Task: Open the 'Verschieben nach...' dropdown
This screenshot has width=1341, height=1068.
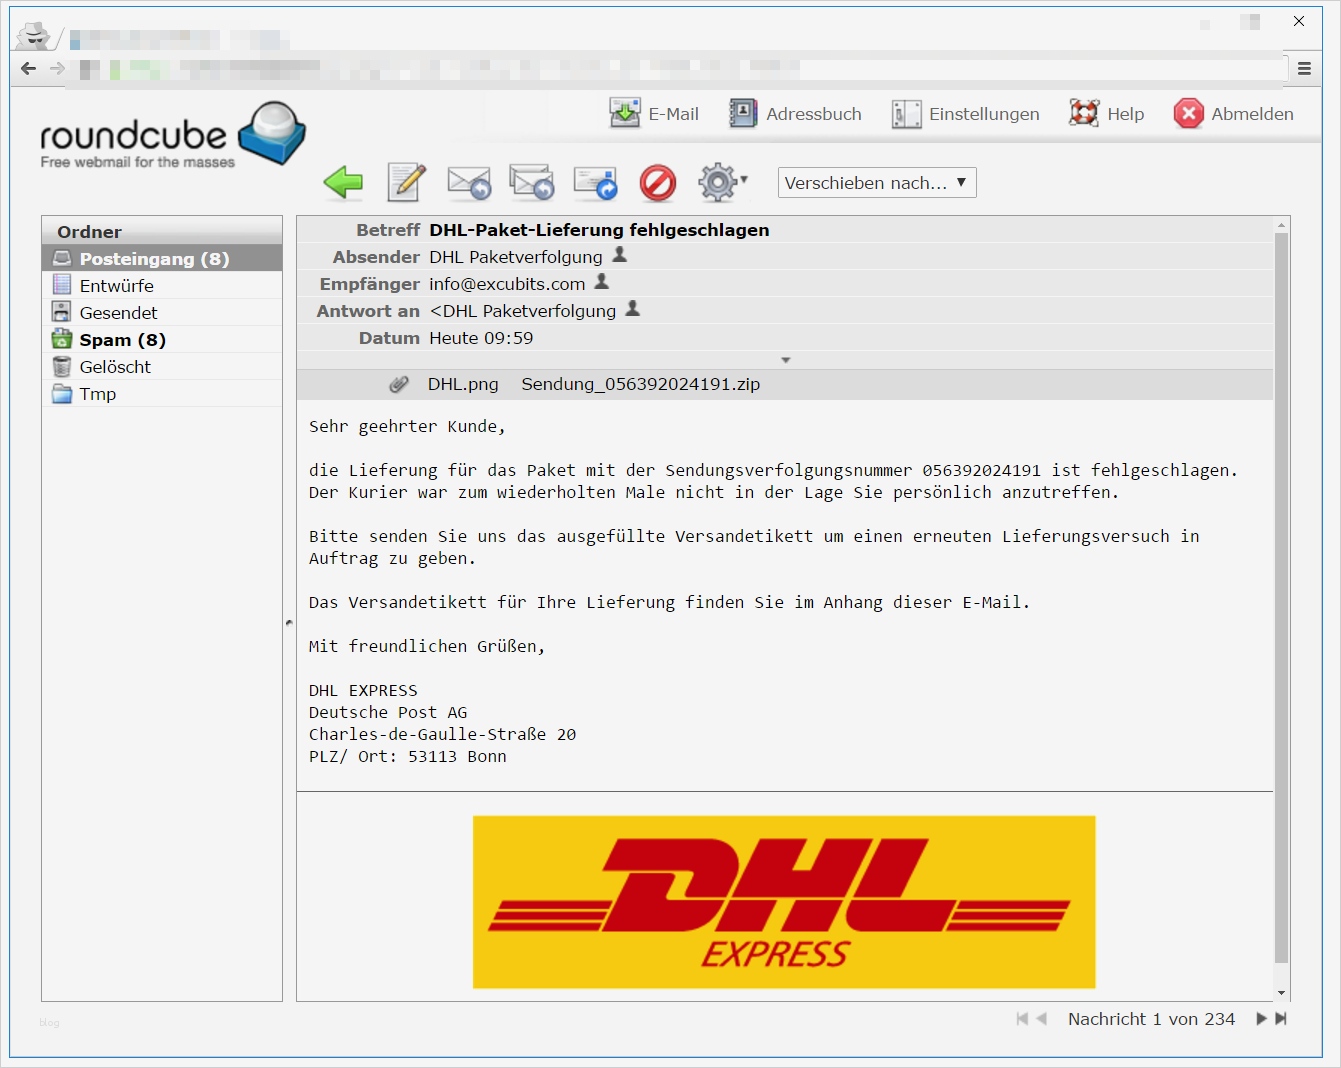Action: pyautogui.click(x=877, y=183)
